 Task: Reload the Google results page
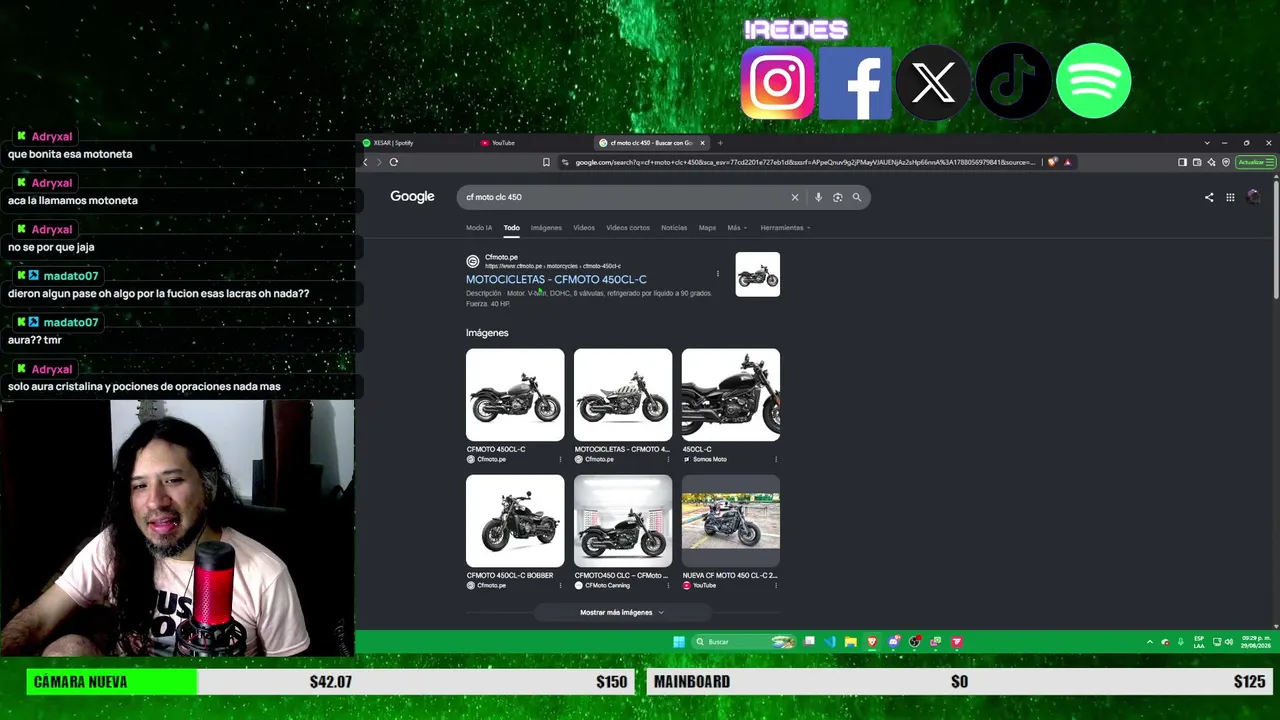coord(394,162)
